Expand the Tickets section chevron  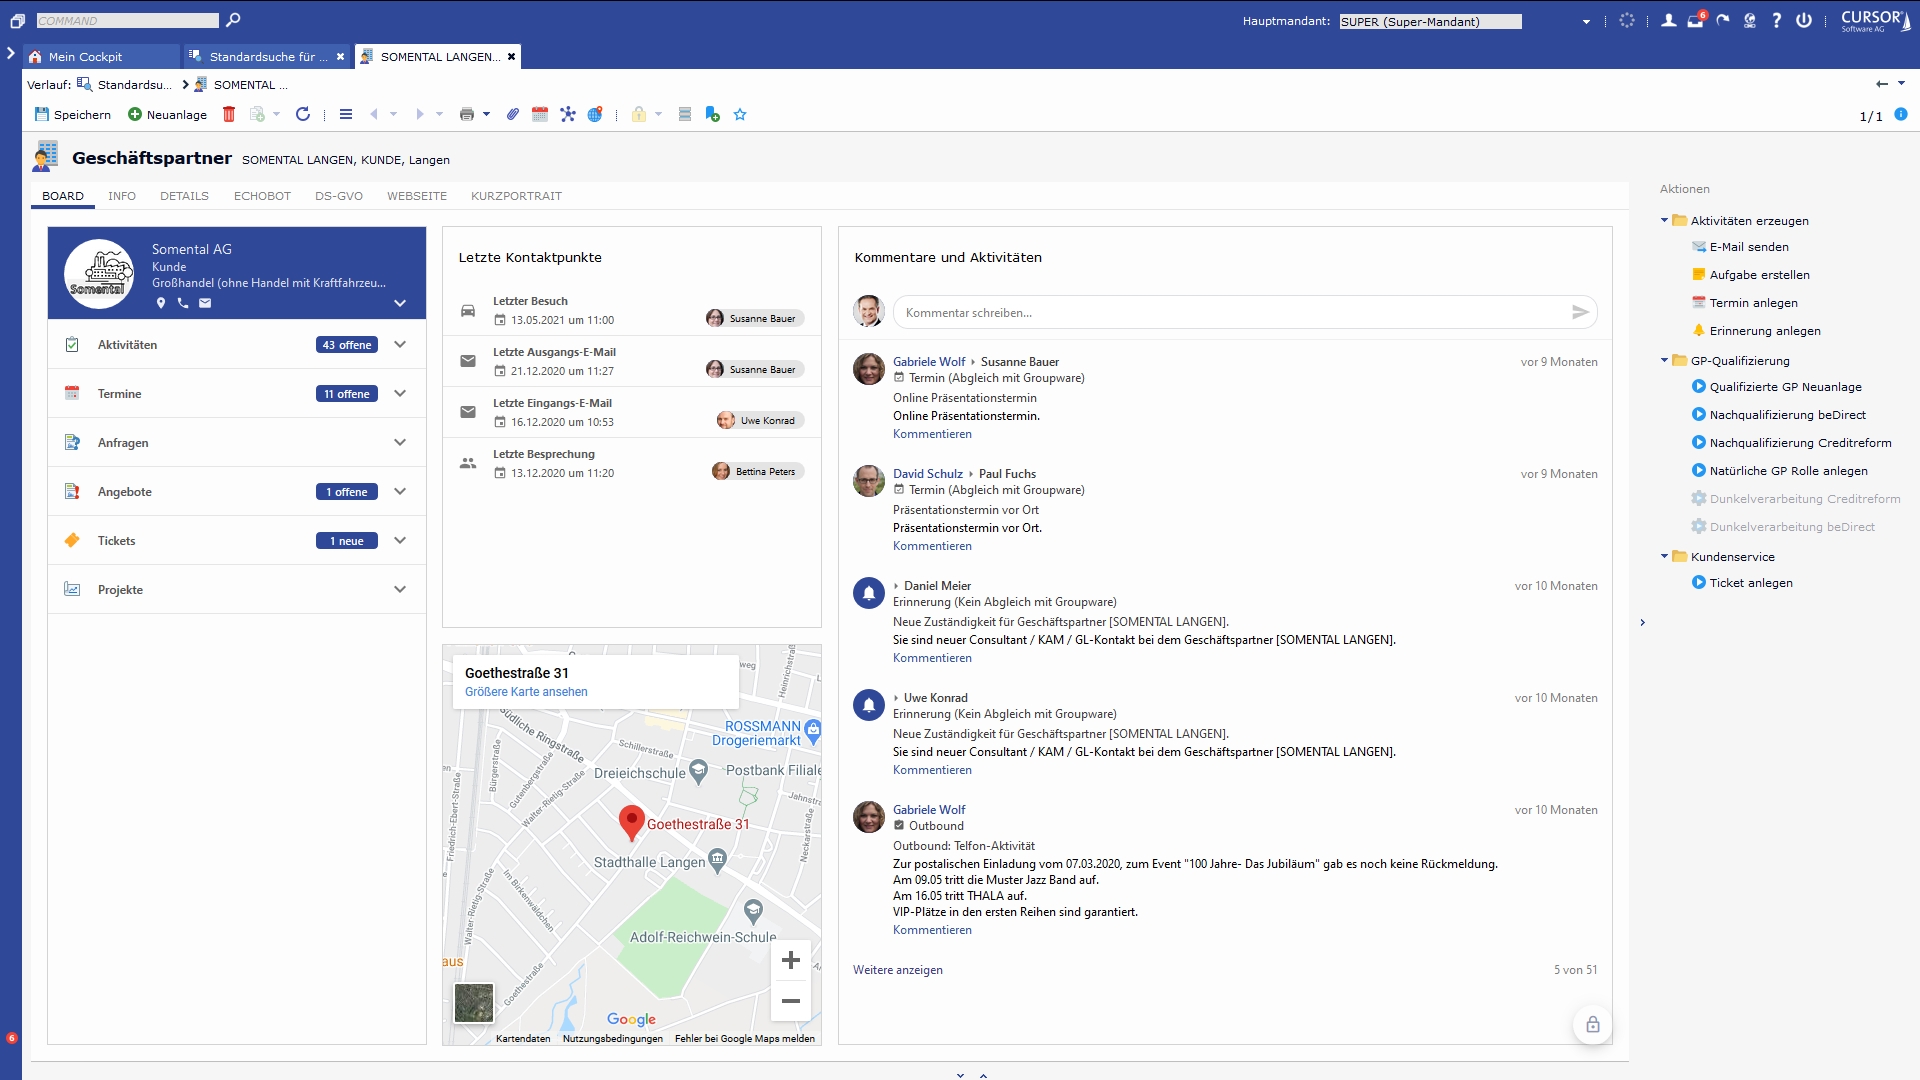click(400, 541)
